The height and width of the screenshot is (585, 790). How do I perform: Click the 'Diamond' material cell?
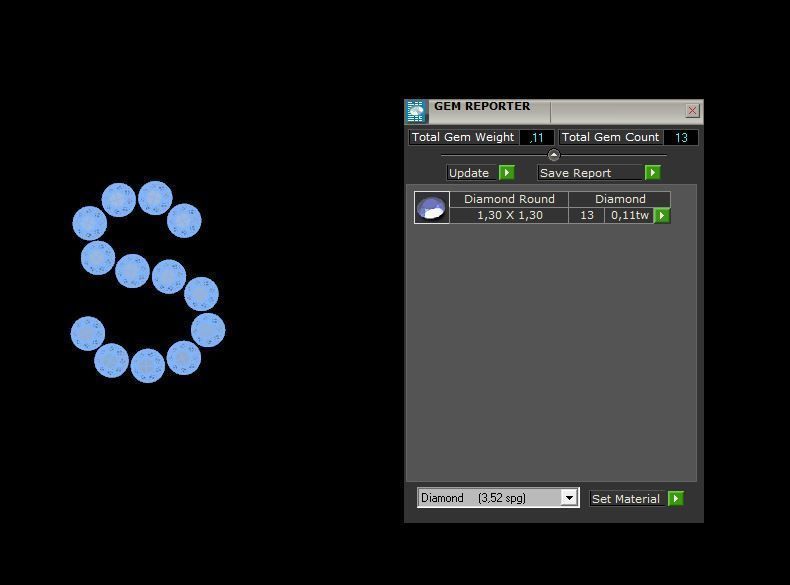pyautogui.click(x=620, y=199)
